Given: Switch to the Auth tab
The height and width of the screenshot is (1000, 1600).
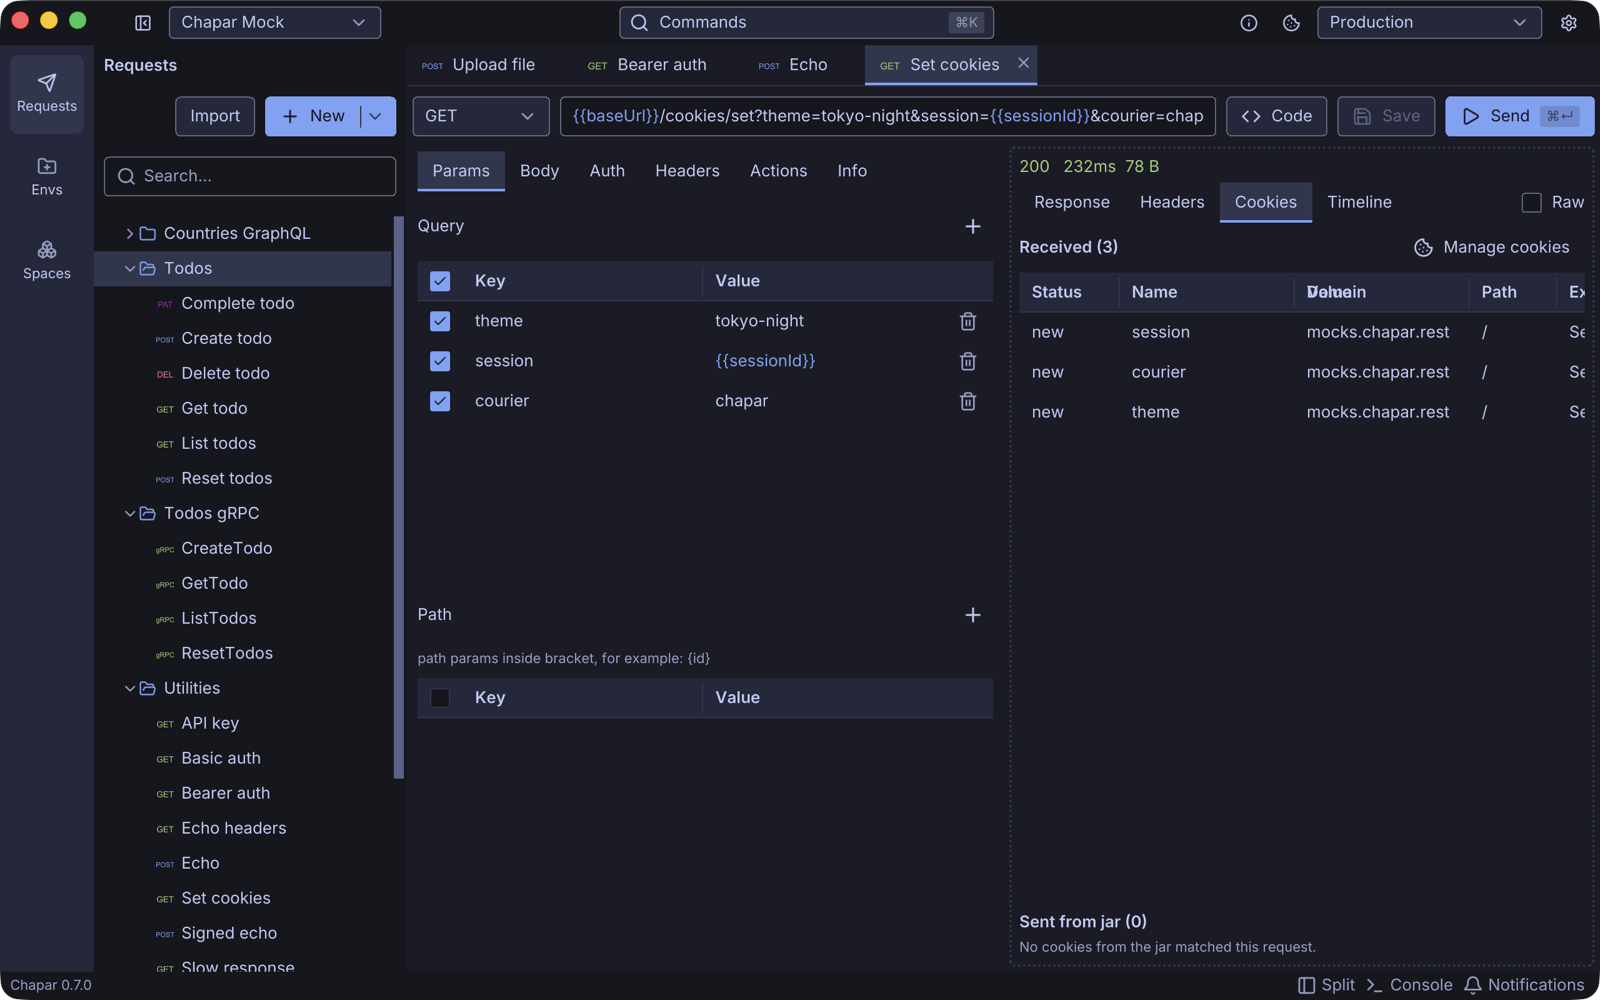Looking at the screenshot, I should (x=607, y=171).
